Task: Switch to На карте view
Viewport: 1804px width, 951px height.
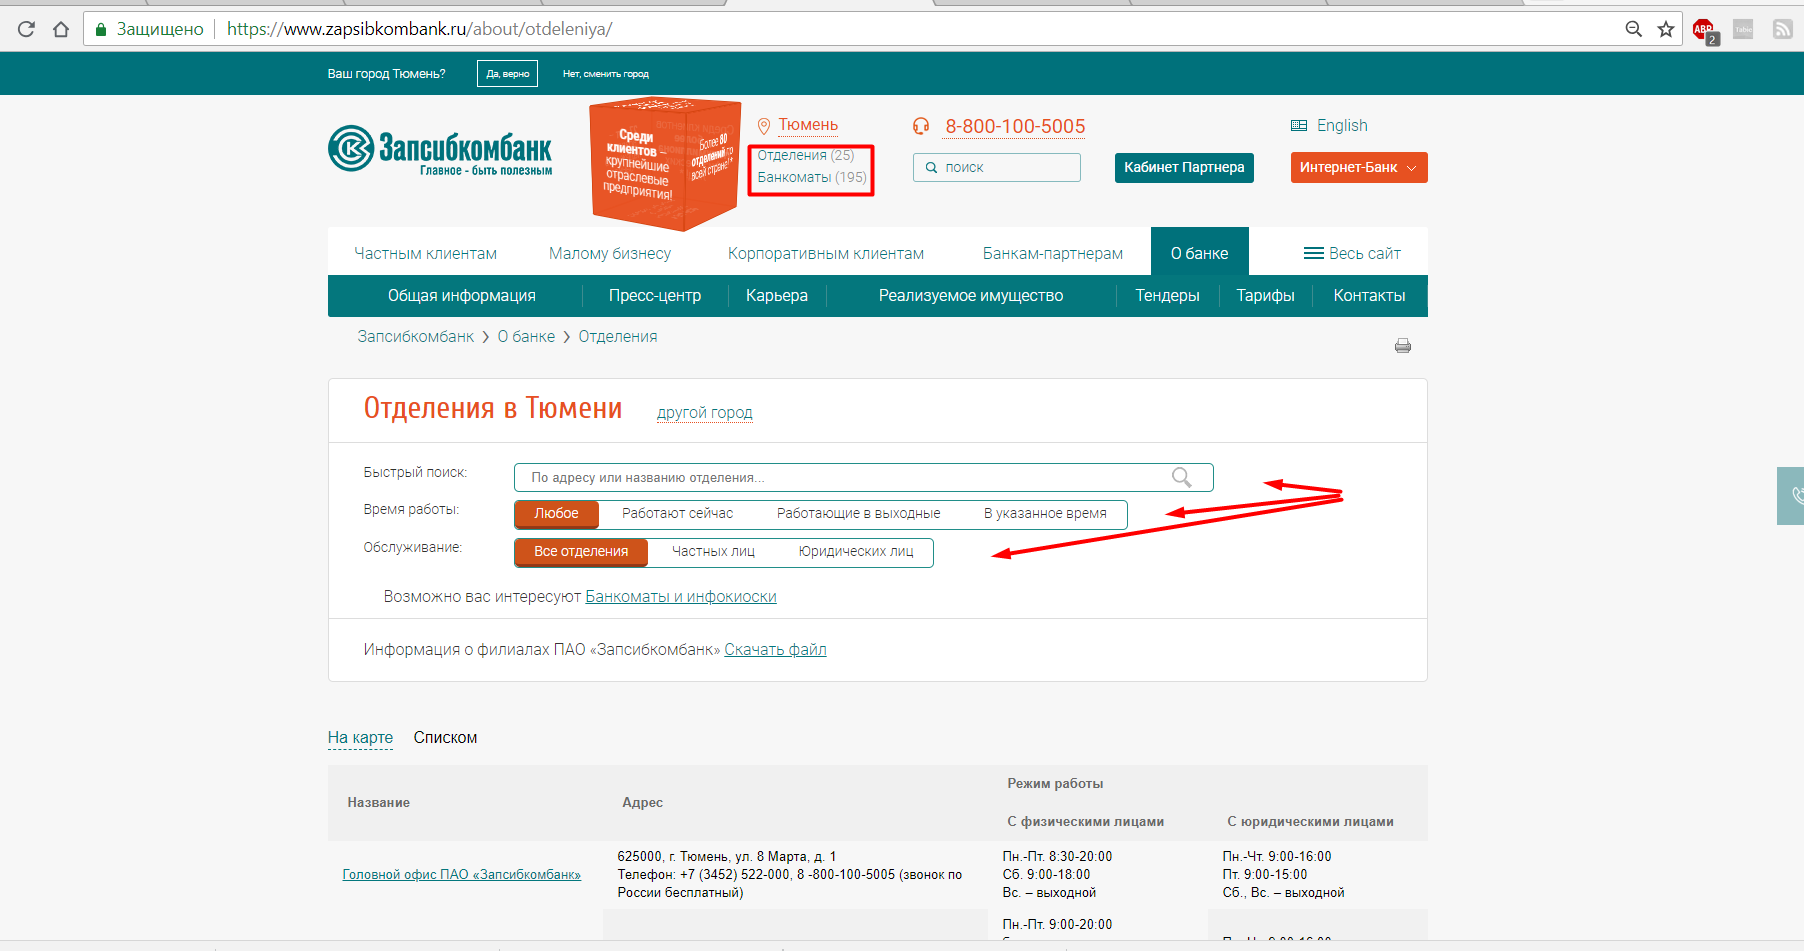Action: point(360,737)
